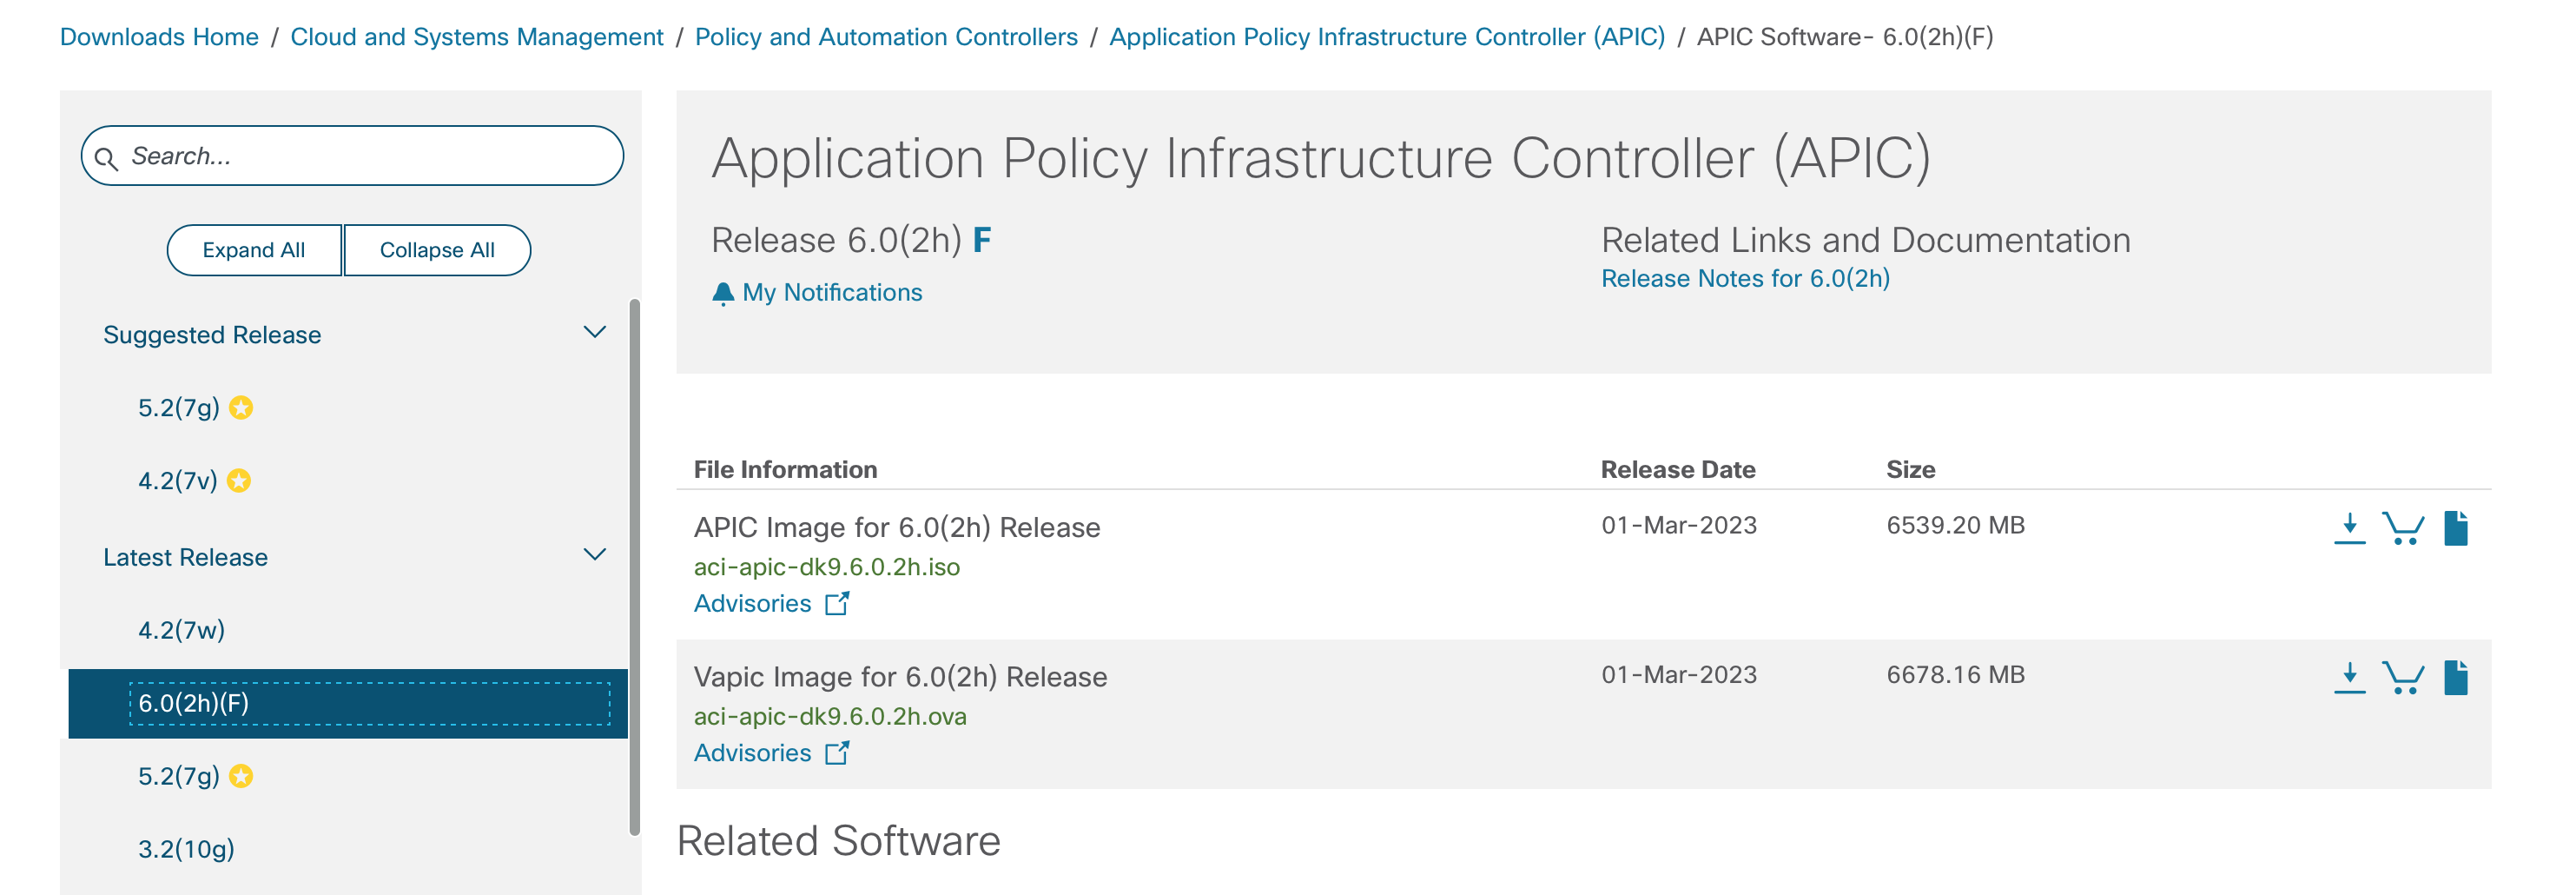Viewport: 2576px width, 895px height.
Task: Click Vapic Image for 6.0(2h) Release title
Action: click(900, 677)
